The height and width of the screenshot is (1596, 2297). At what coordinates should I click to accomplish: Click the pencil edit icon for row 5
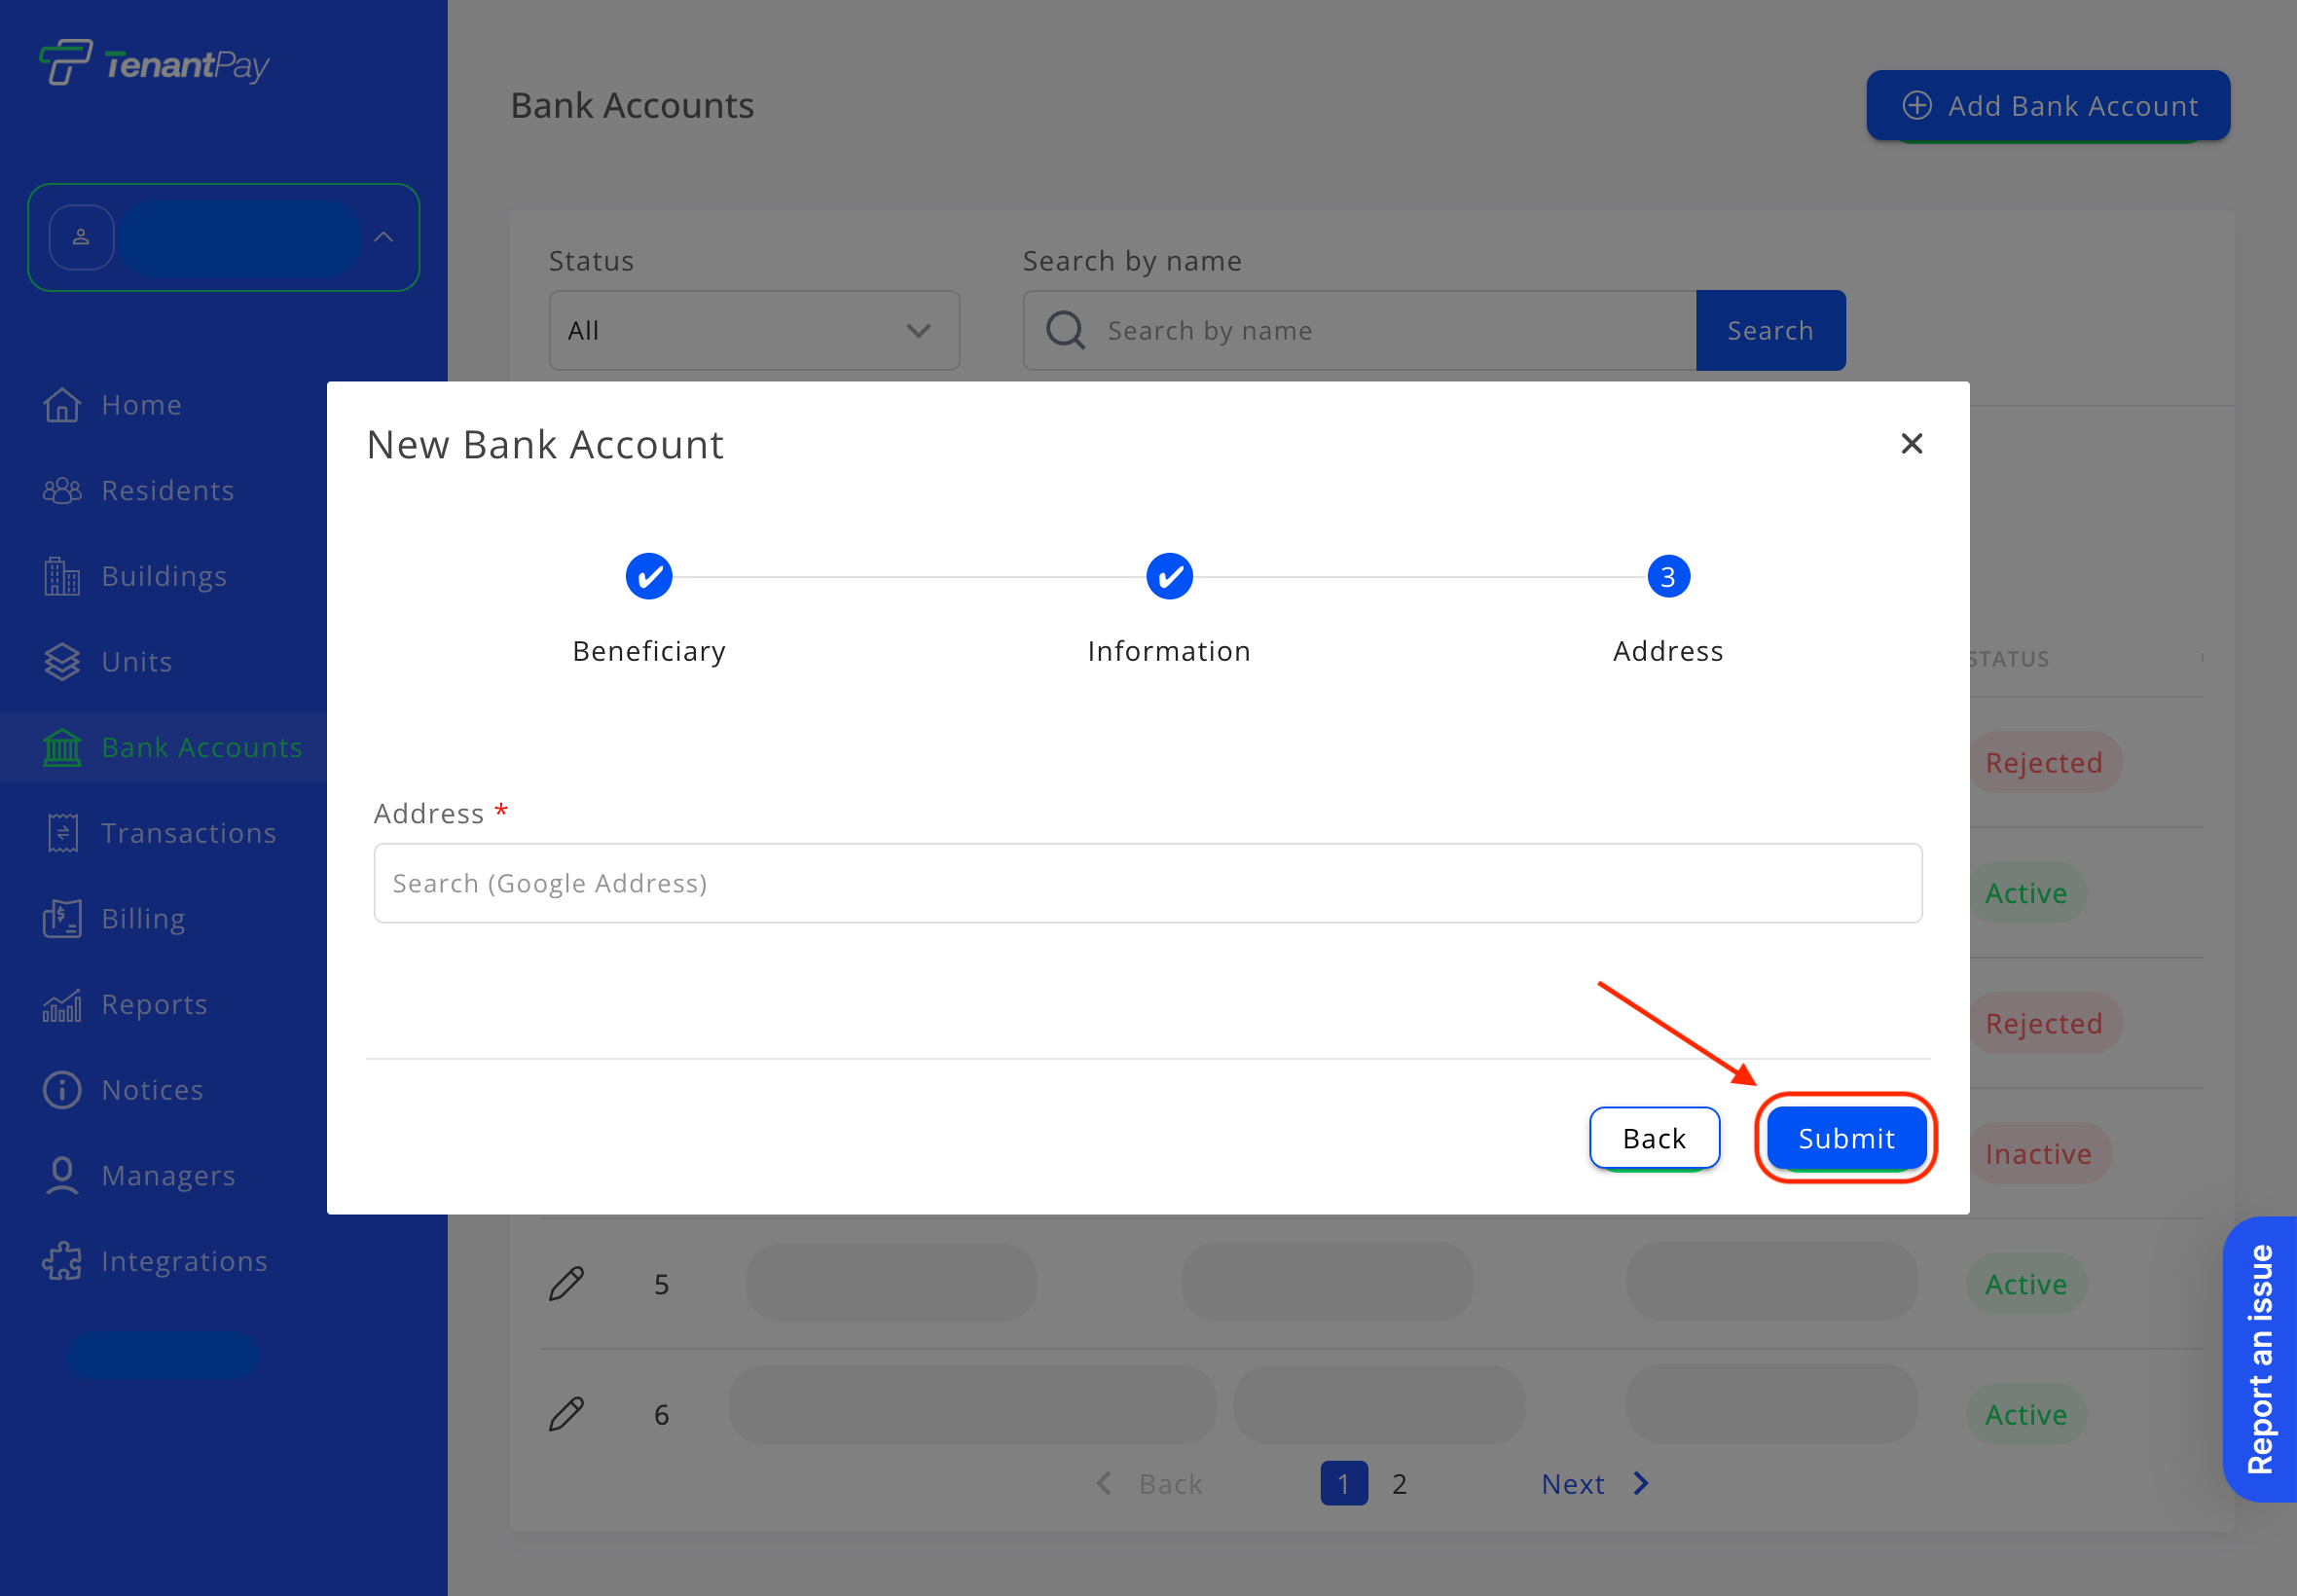click(566, 1284)
